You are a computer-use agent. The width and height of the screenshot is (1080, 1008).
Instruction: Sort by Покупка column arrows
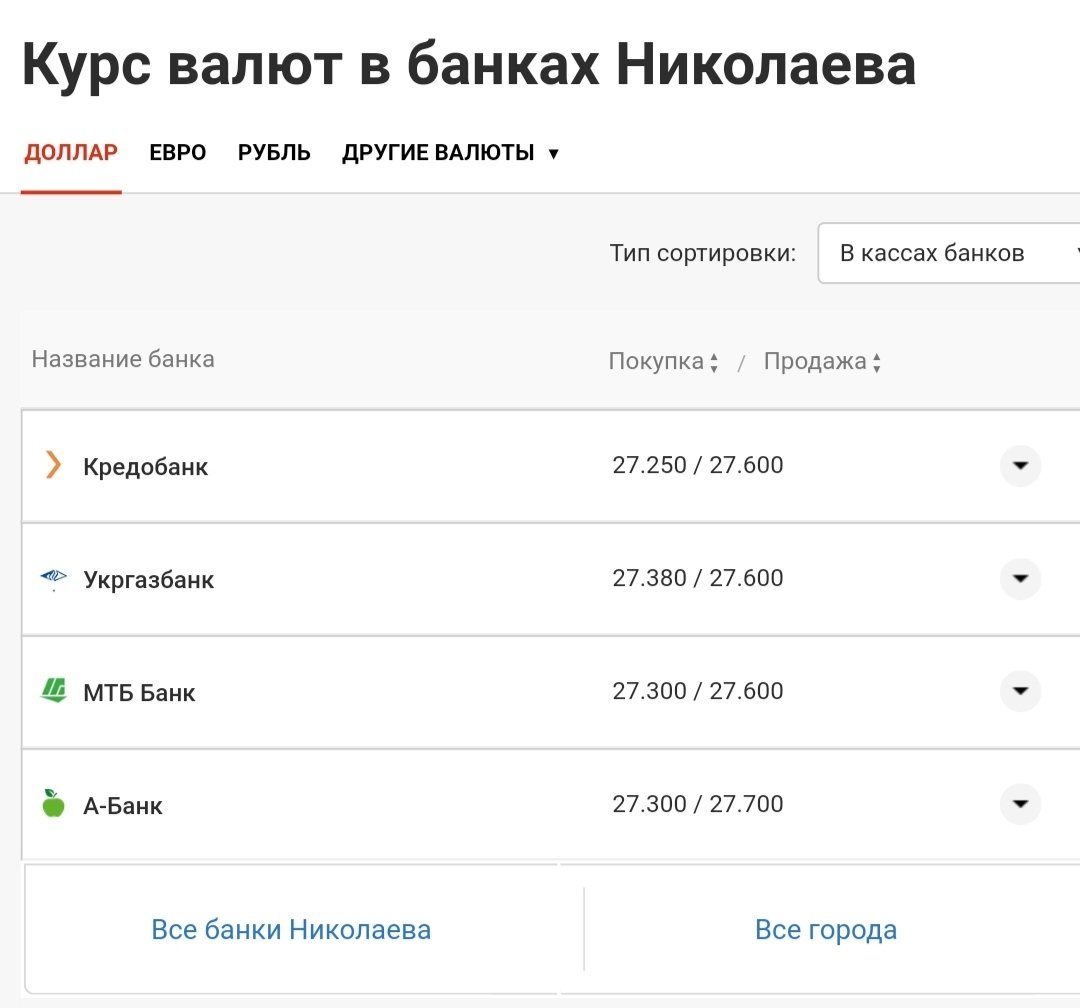tap(714, 362)
